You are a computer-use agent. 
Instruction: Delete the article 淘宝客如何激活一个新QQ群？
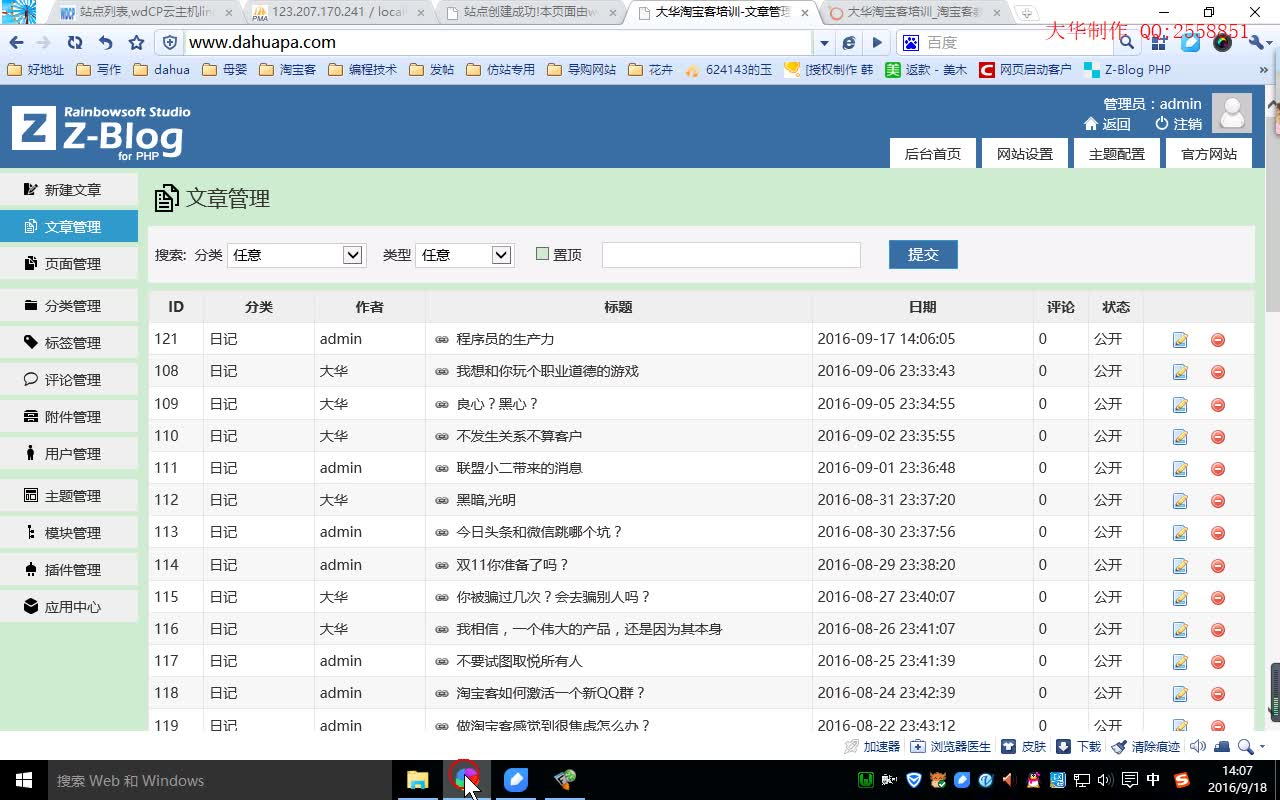1217,694
